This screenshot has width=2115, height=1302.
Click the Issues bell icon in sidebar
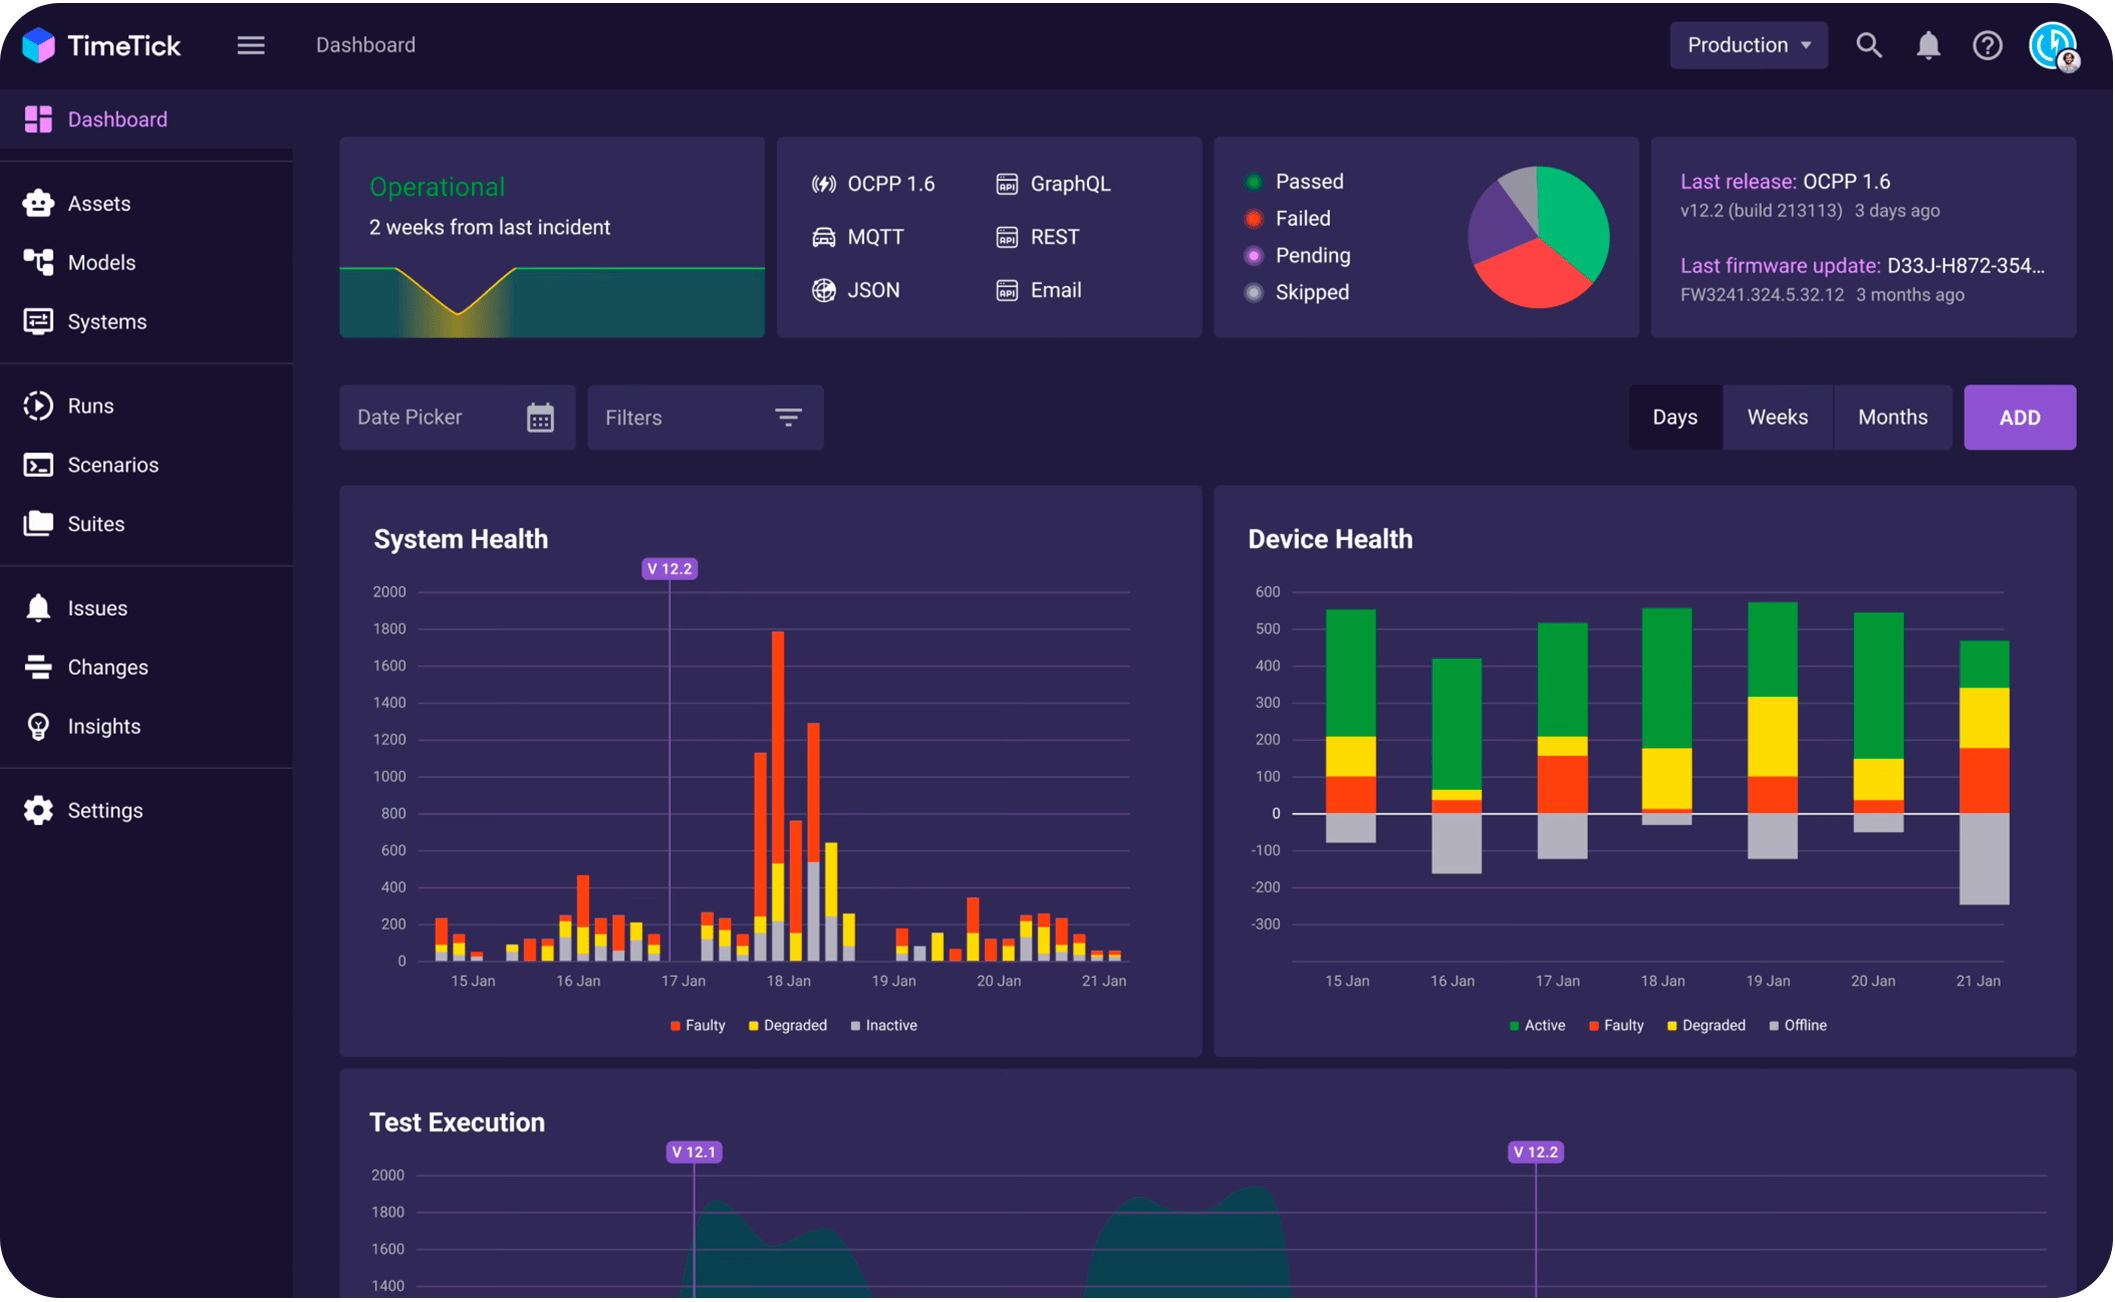click(x=38, y=607)
